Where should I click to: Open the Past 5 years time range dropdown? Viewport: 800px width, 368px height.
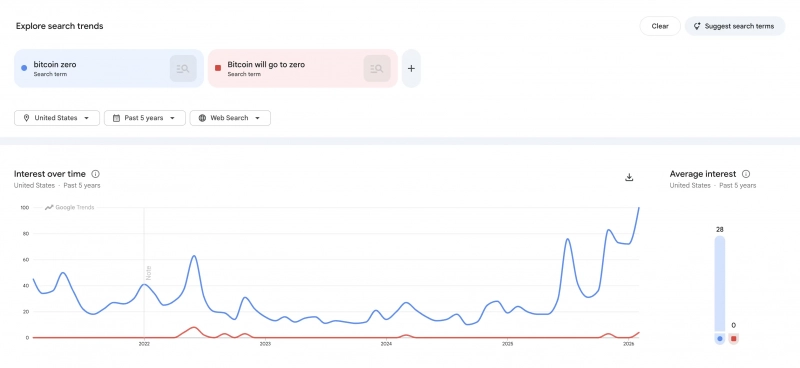145,118
